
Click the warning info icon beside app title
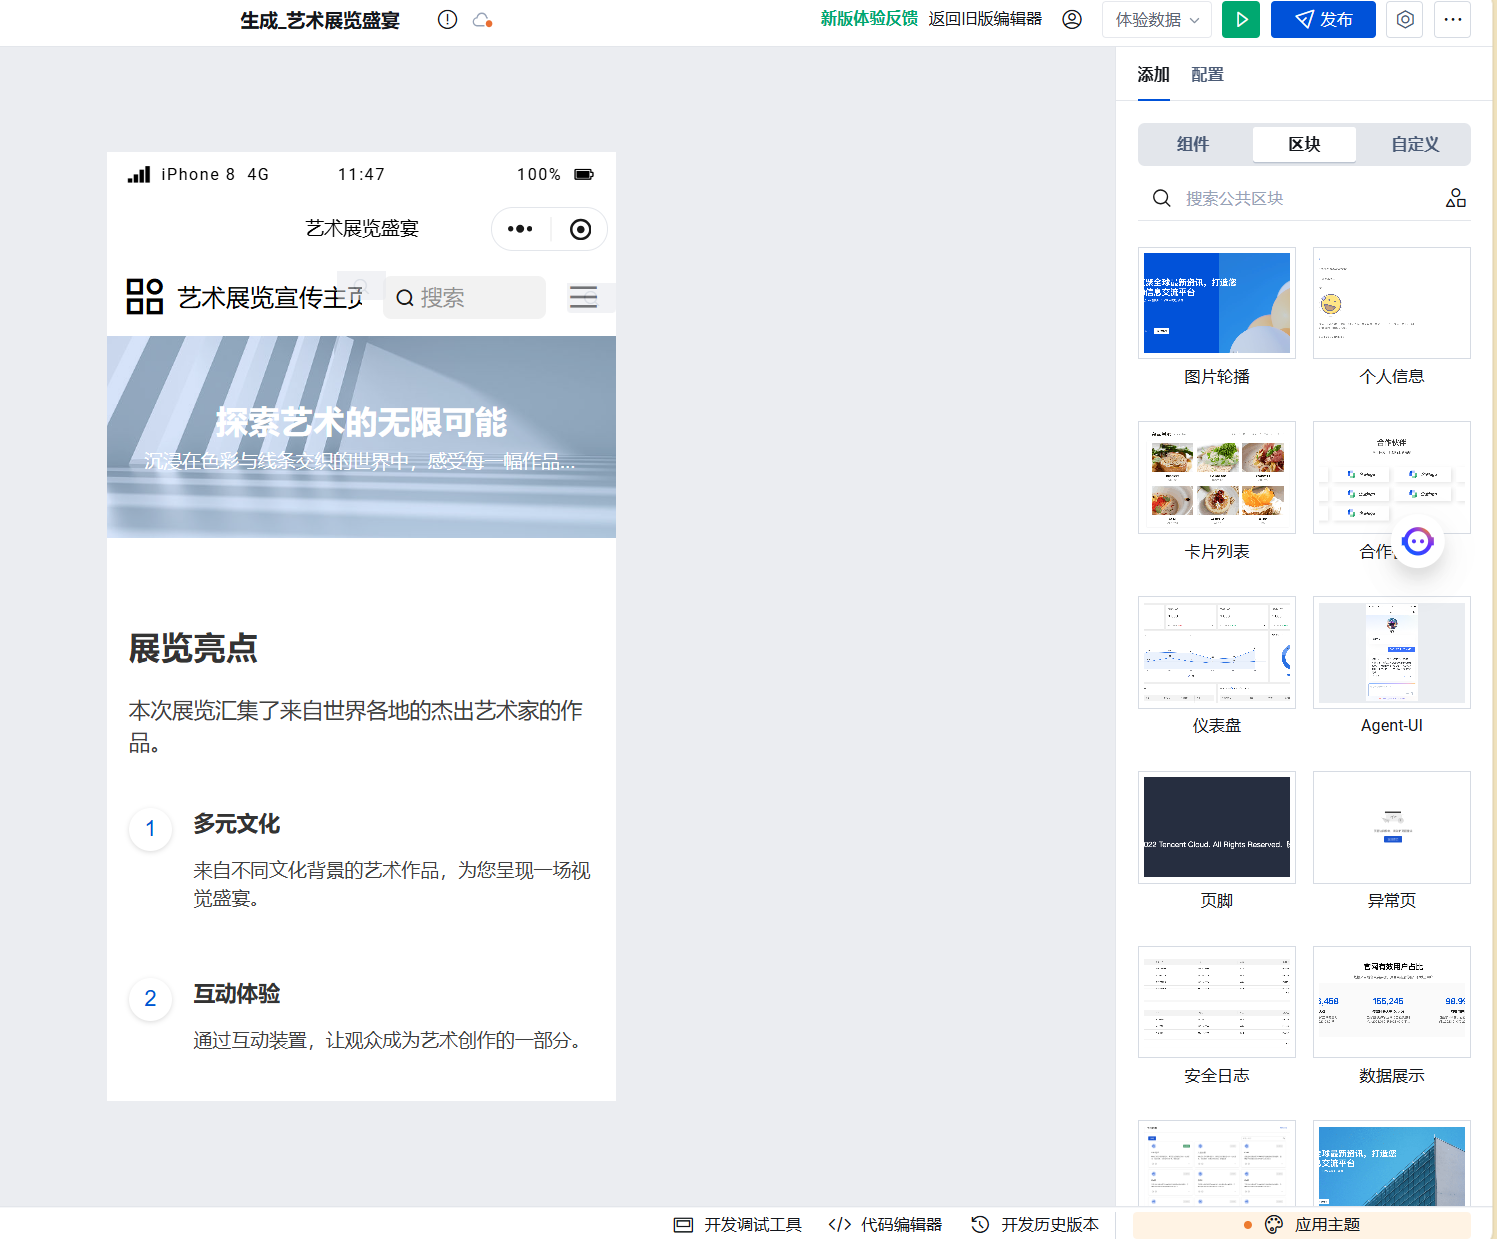(447, 20)
